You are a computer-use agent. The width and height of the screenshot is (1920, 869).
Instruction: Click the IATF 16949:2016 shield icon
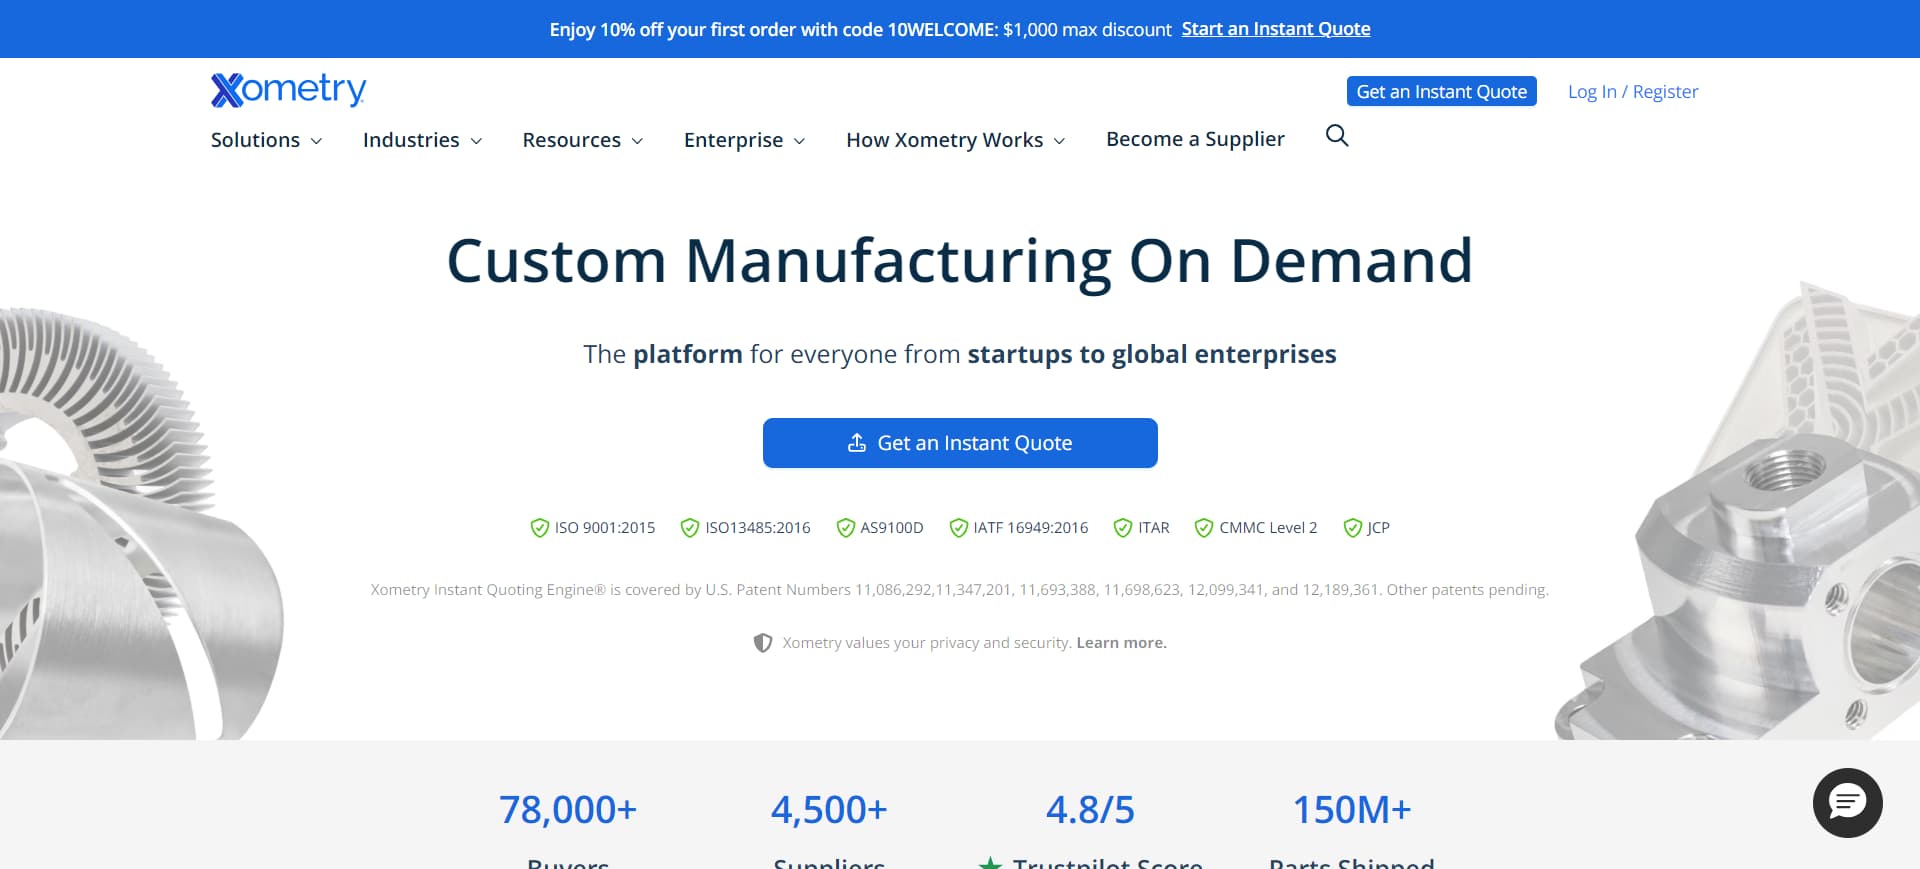coord(959,528)
